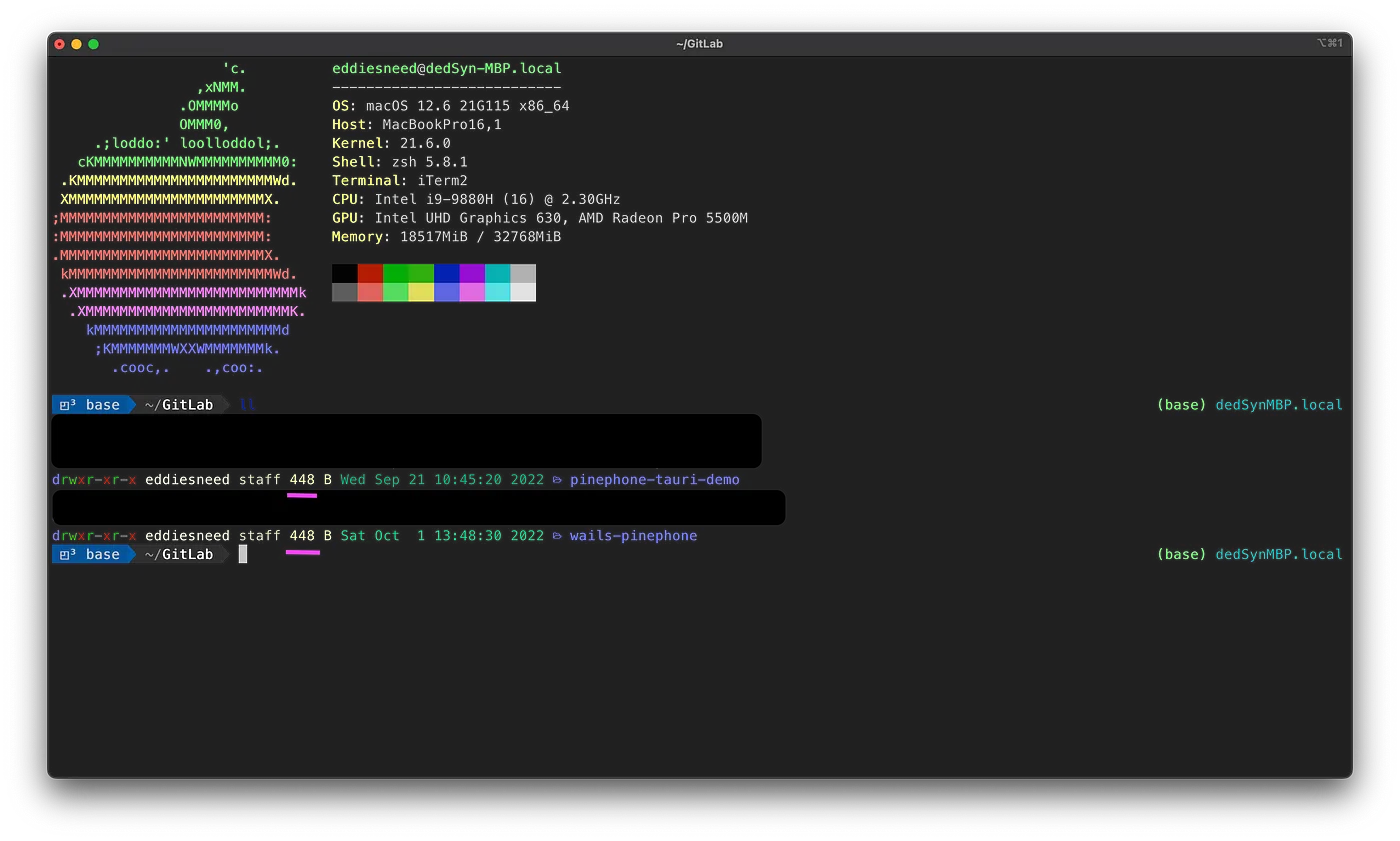The width and height of the screenshot is (1400, 841).
Task: Pick the salmon light-red color block
Action: tap(370, 292)
